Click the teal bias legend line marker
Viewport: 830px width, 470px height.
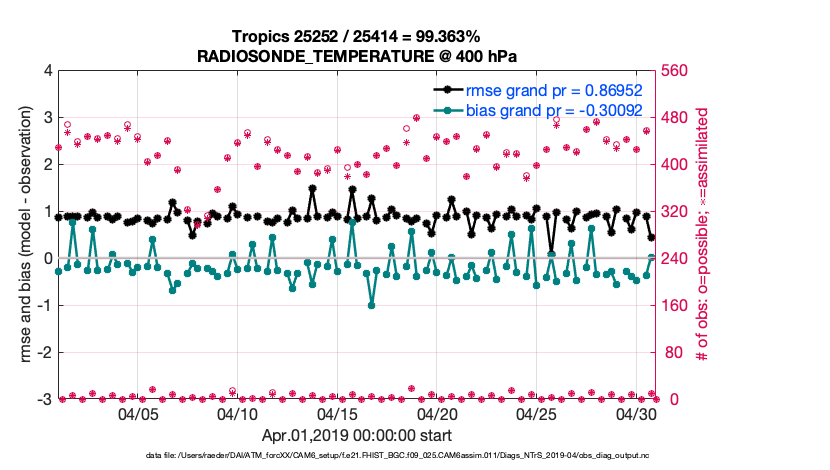446,110
